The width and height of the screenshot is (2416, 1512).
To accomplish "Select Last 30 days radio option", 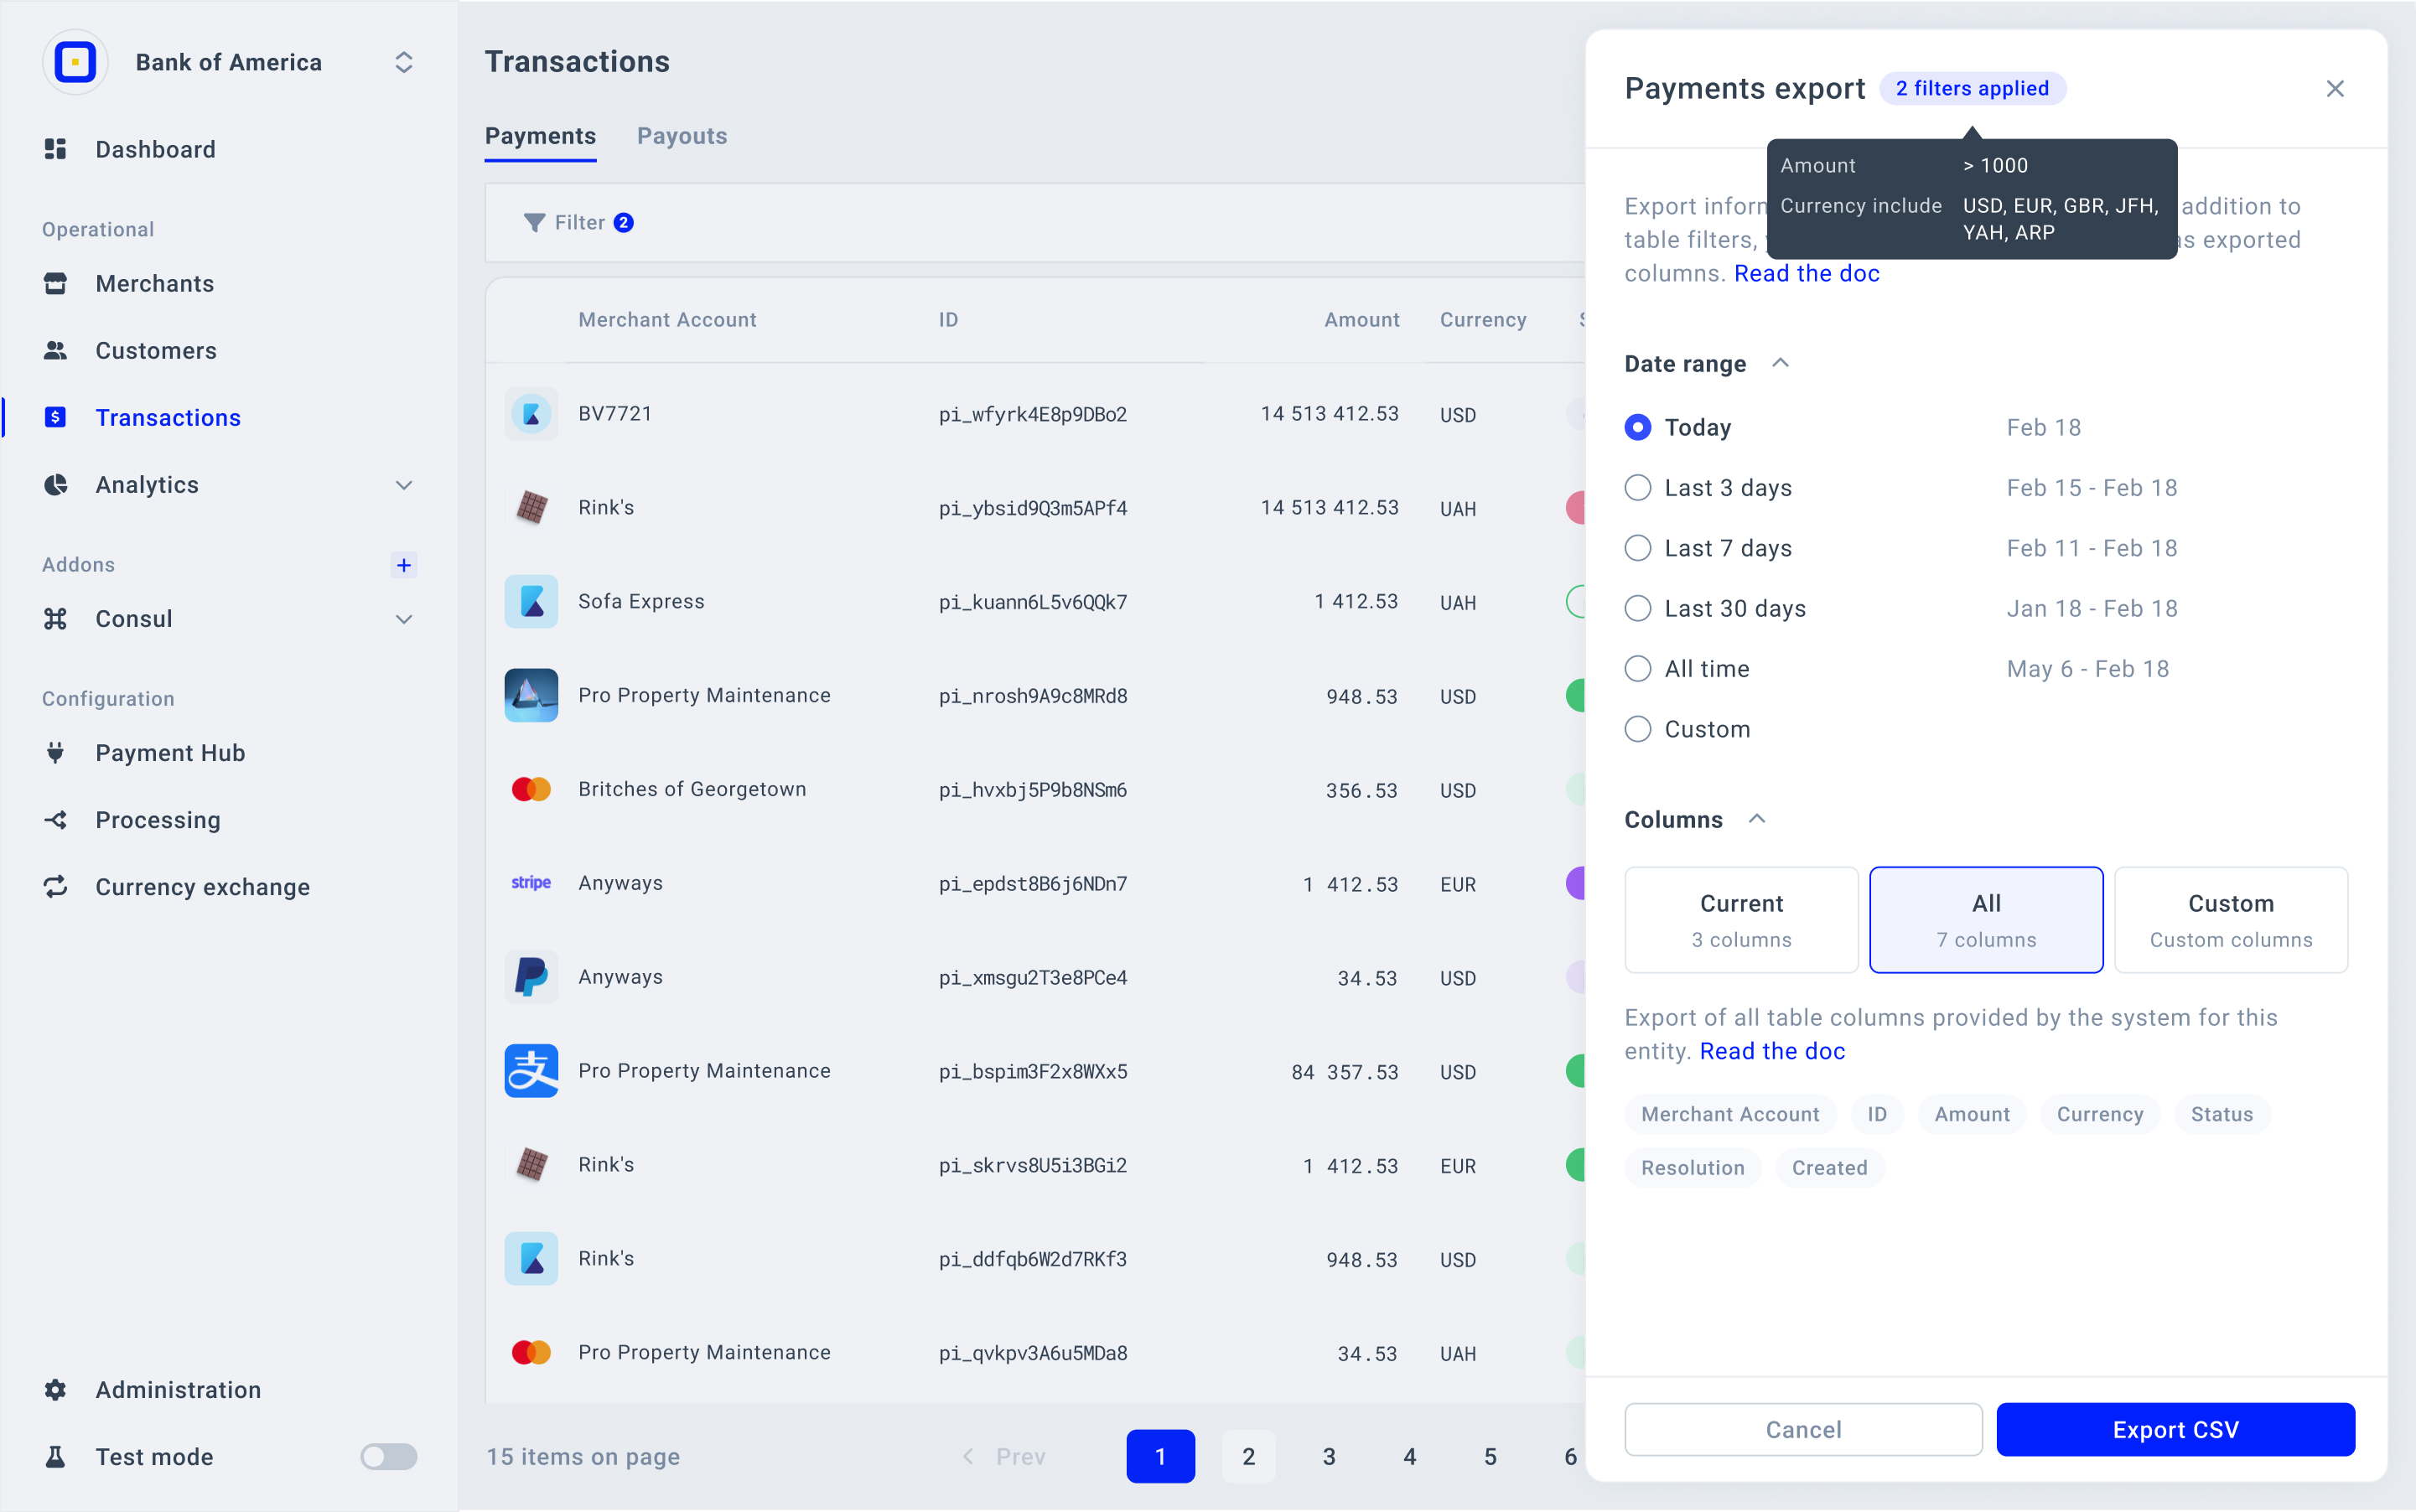I will 1638,609.
